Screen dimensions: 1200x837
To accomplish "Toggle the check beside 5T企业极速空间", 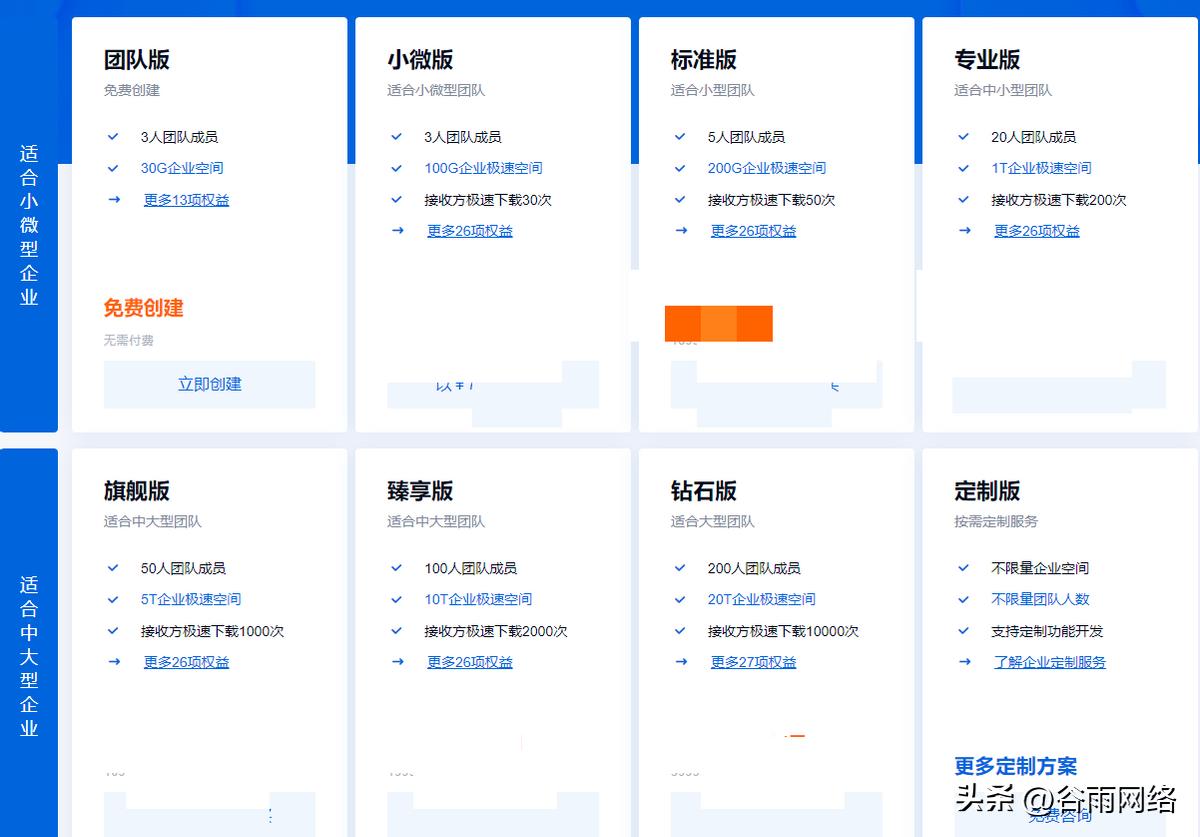I will (113, 599).
